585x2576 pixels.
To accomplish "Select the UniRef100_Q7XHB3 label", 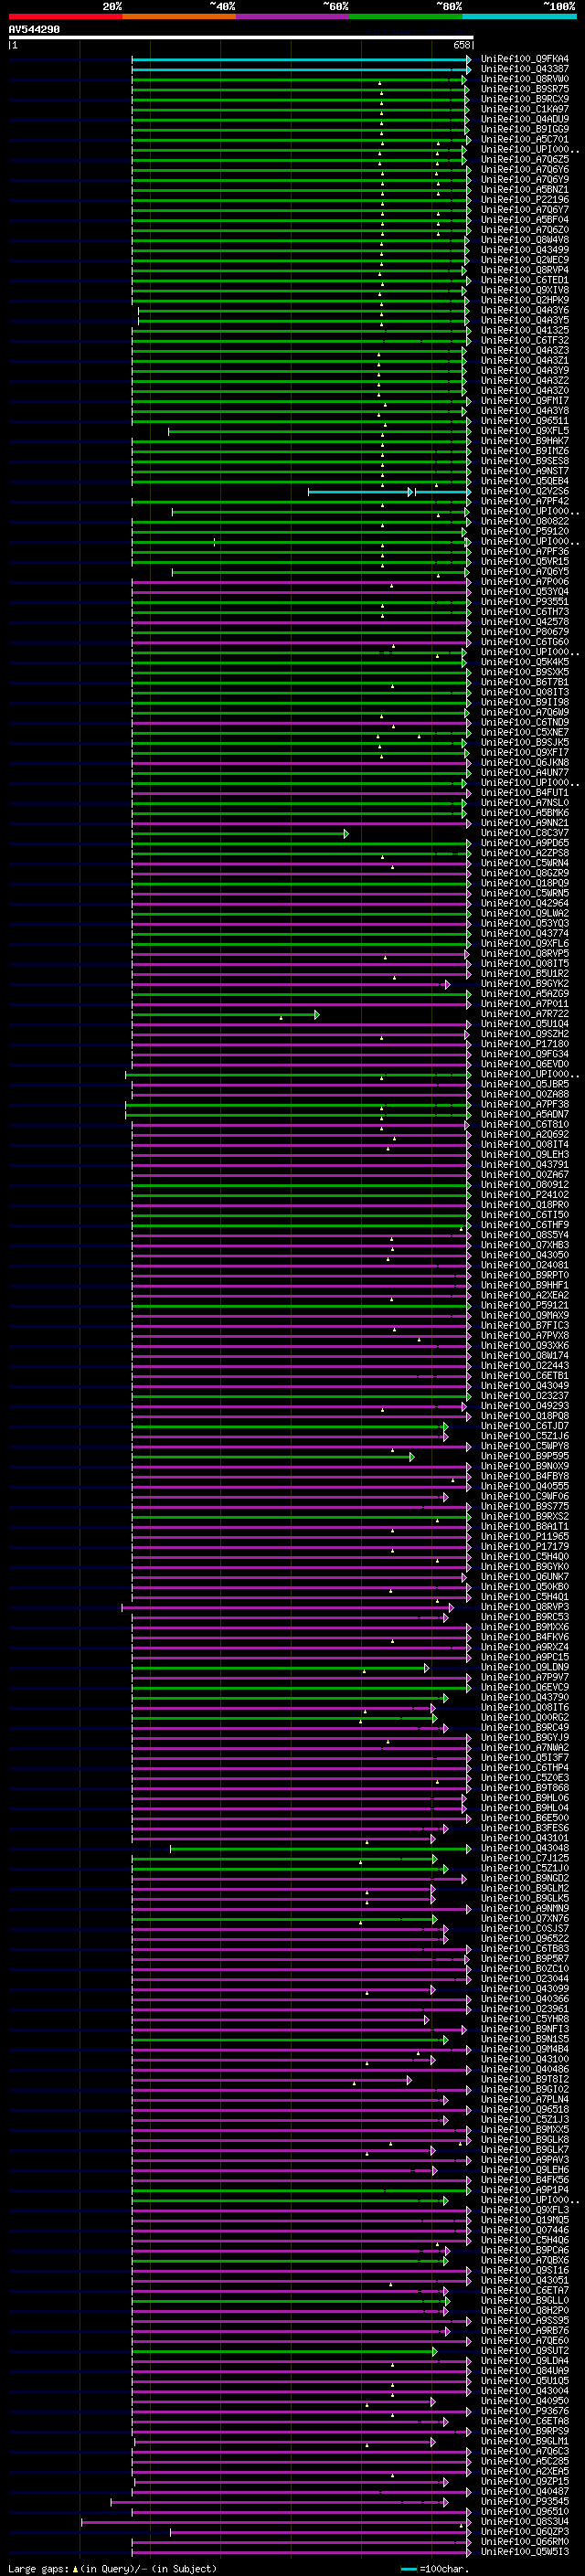I will tap(525, 1246).
